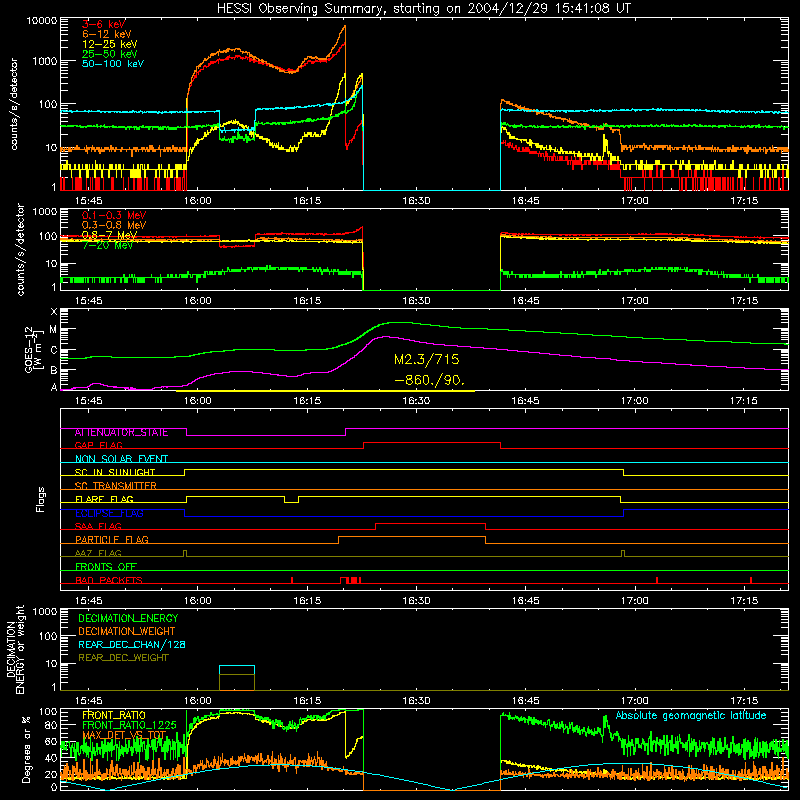This screenshot has width=800, height=800.
Task: Click the cyan decimation box in the decimation plot
Action: [x=237, y=670]
